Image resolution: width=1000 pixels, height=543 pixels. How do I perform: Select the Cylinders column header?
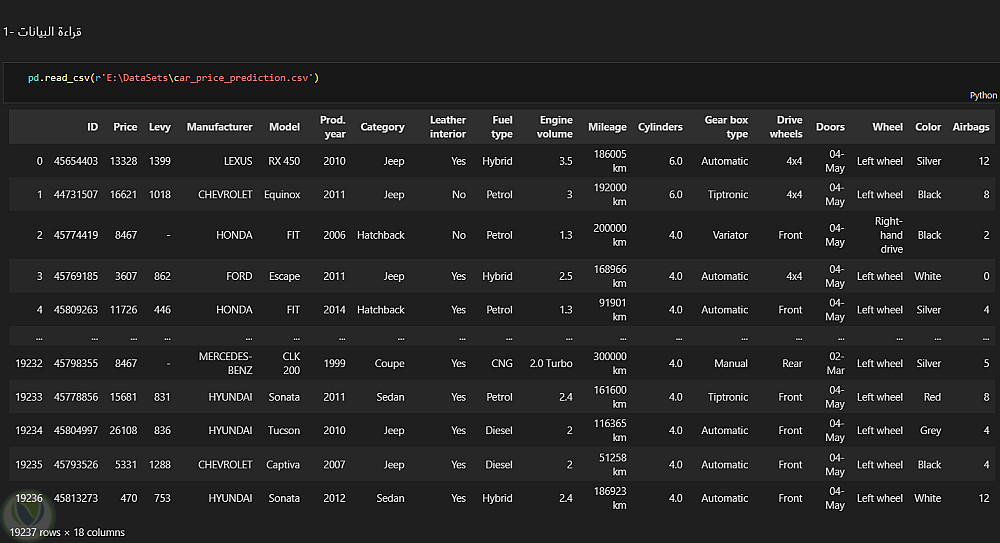click(x=660, y=127)
